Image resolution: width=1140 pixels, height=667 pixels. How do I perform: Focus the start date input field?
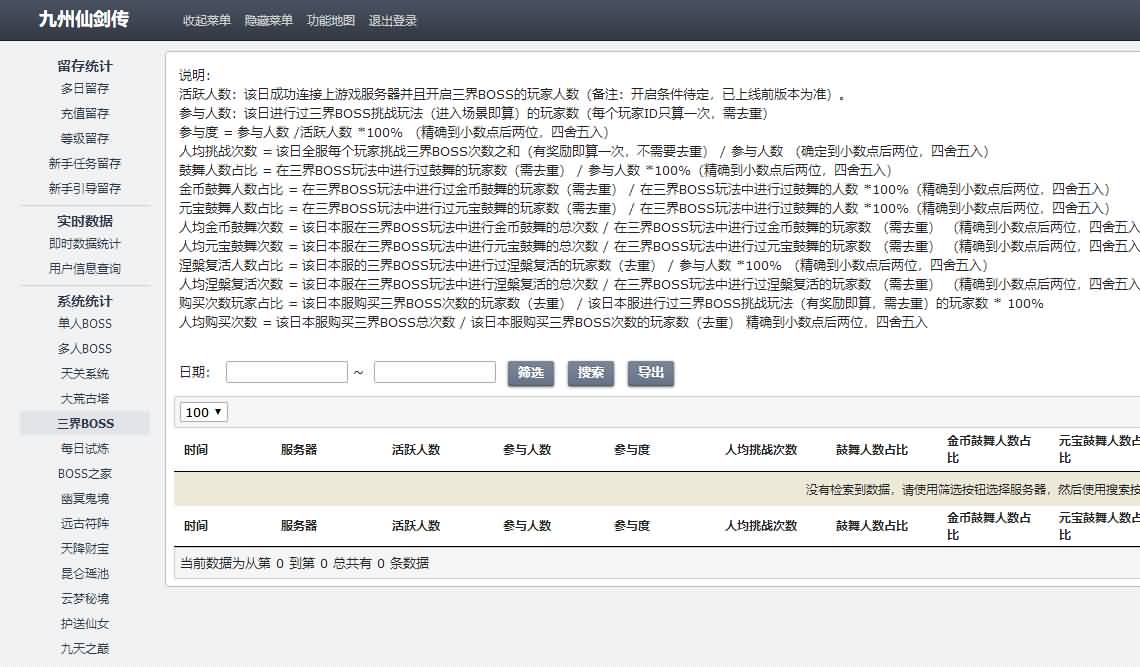pyautogui.click(x=286, y=372)
